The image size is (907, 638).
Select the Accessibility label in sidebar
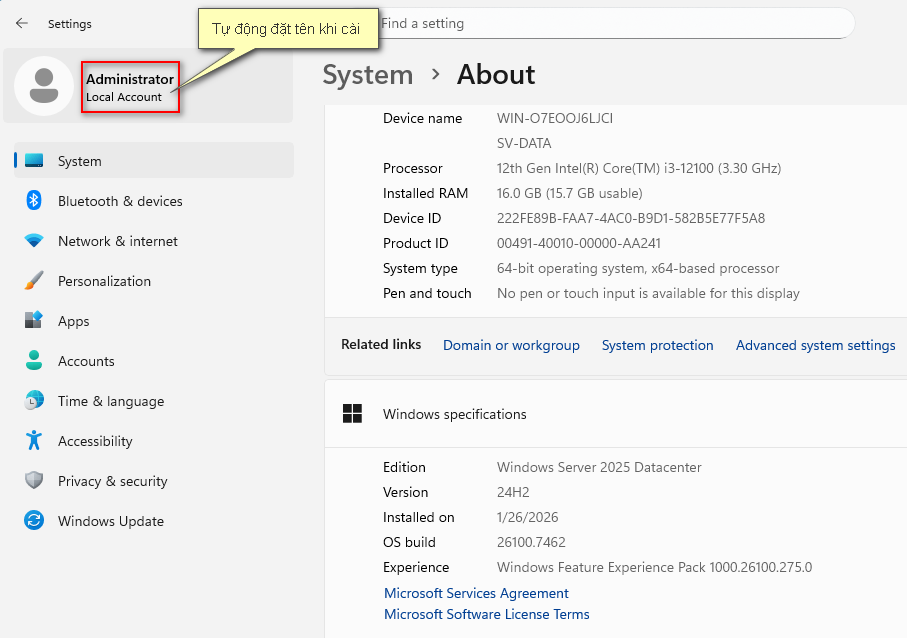point(95,441)
